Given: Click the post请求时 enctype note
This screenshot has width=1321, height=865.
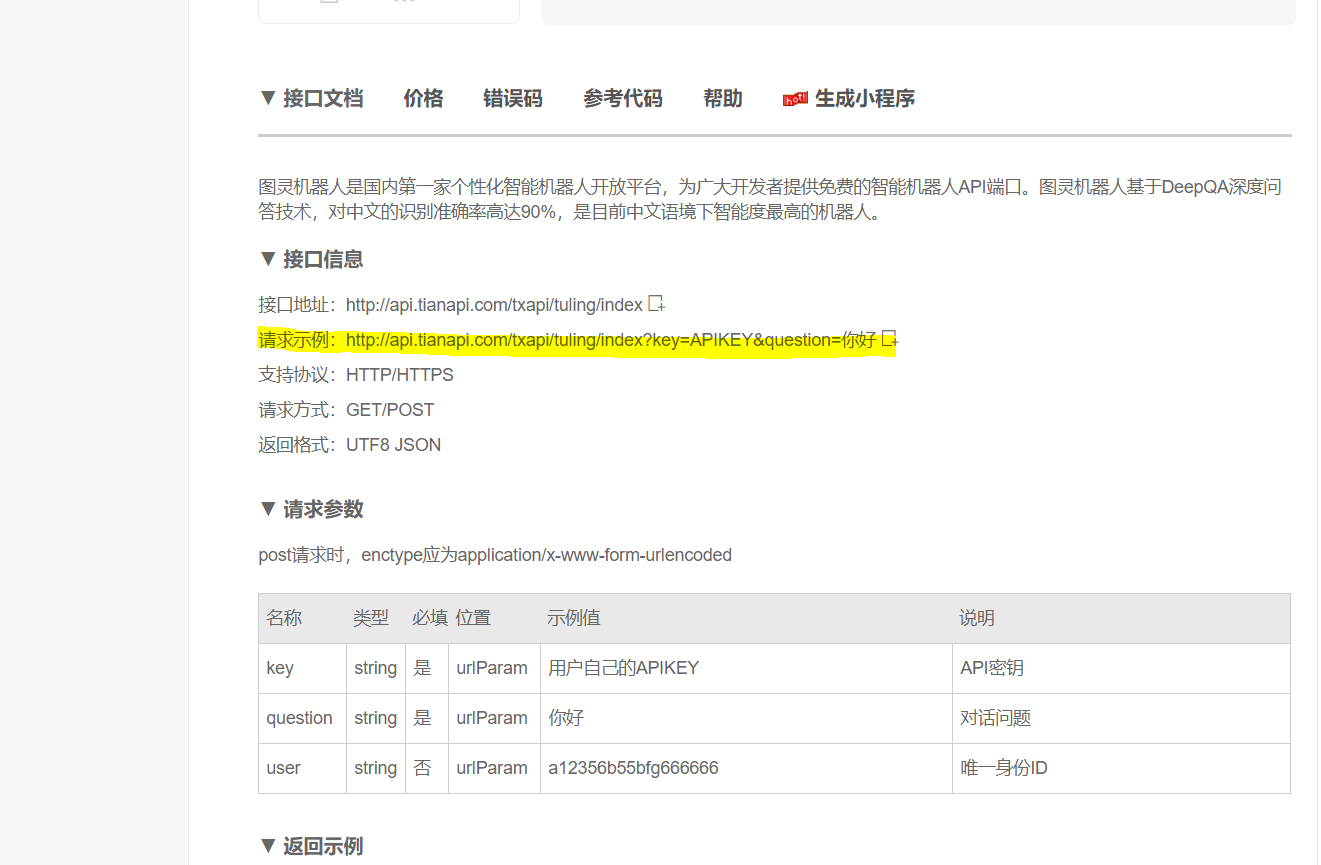Looking at the screenshot, I should coord(495,555).
